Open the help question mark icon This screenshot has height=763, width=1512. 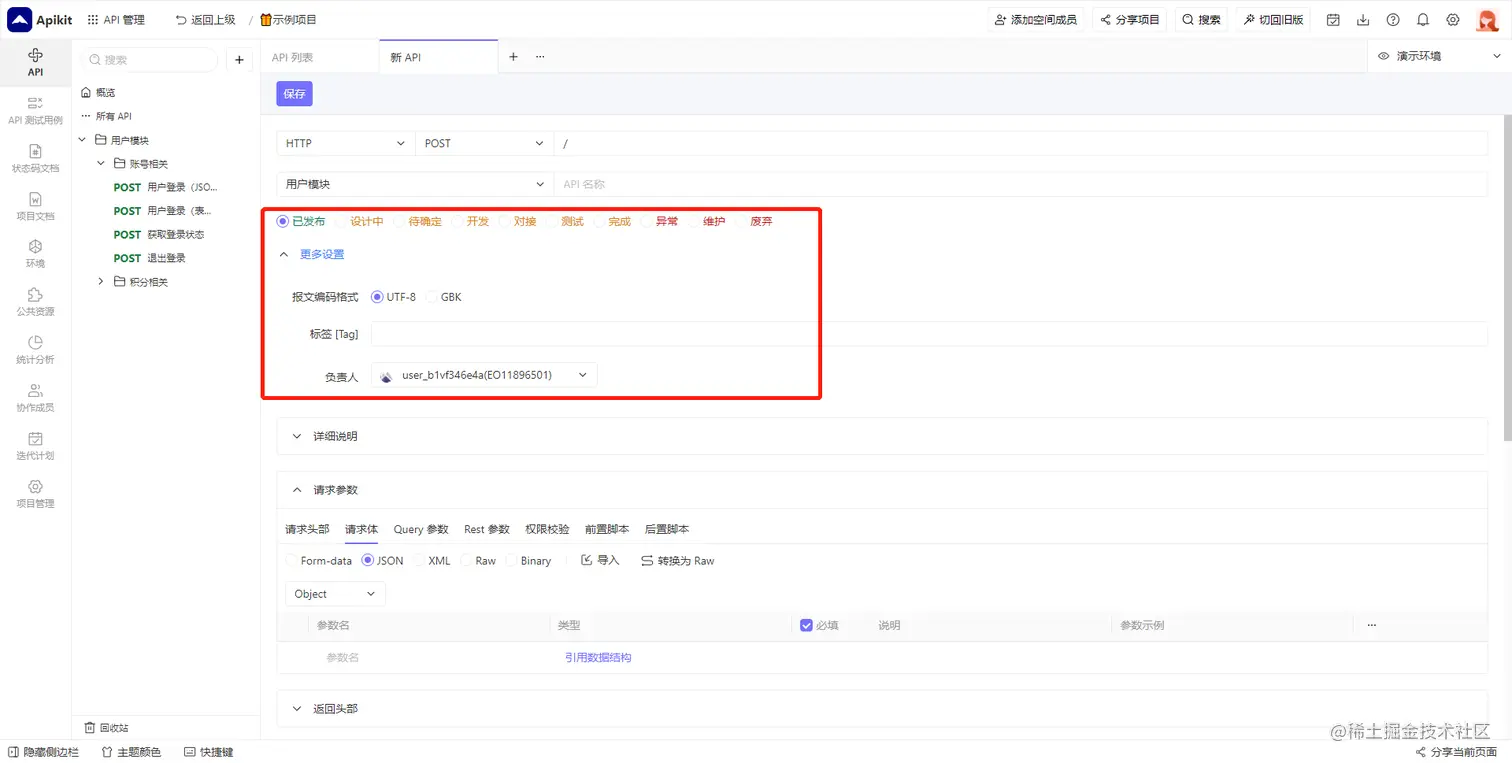tap(1393, 20)
